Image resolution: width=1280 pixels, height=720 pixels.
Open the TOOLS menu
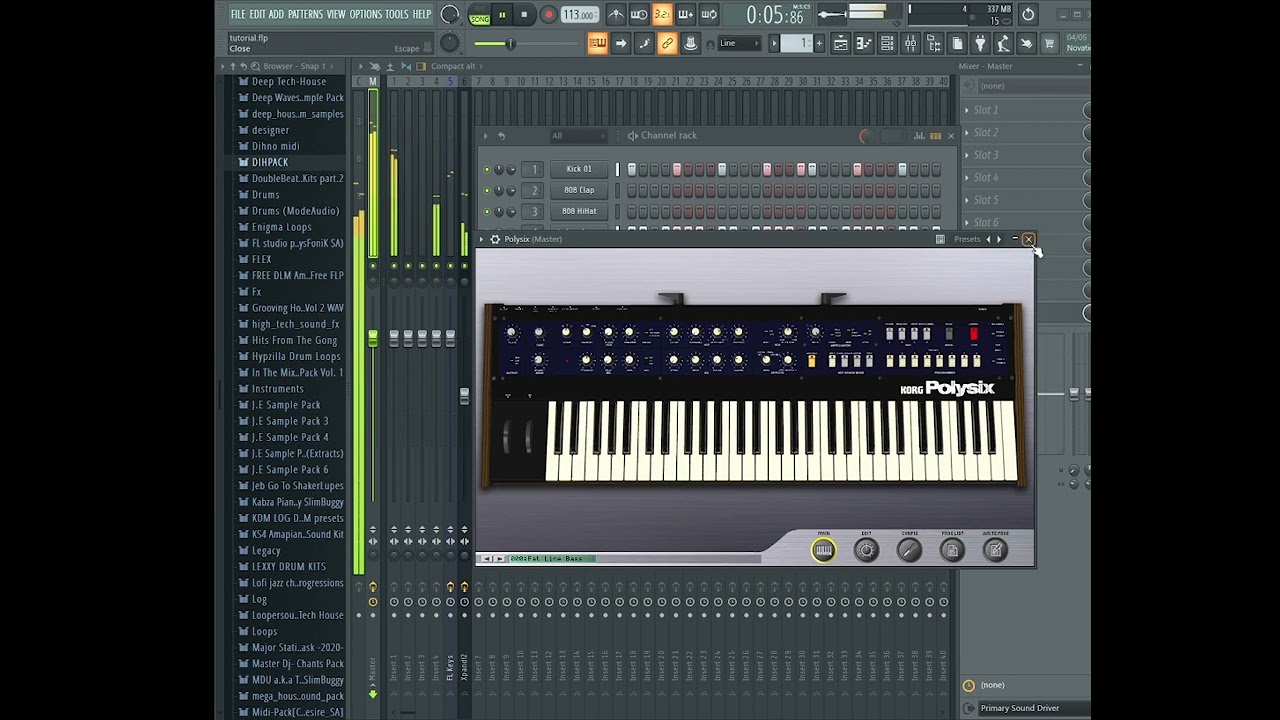[397, 15]
